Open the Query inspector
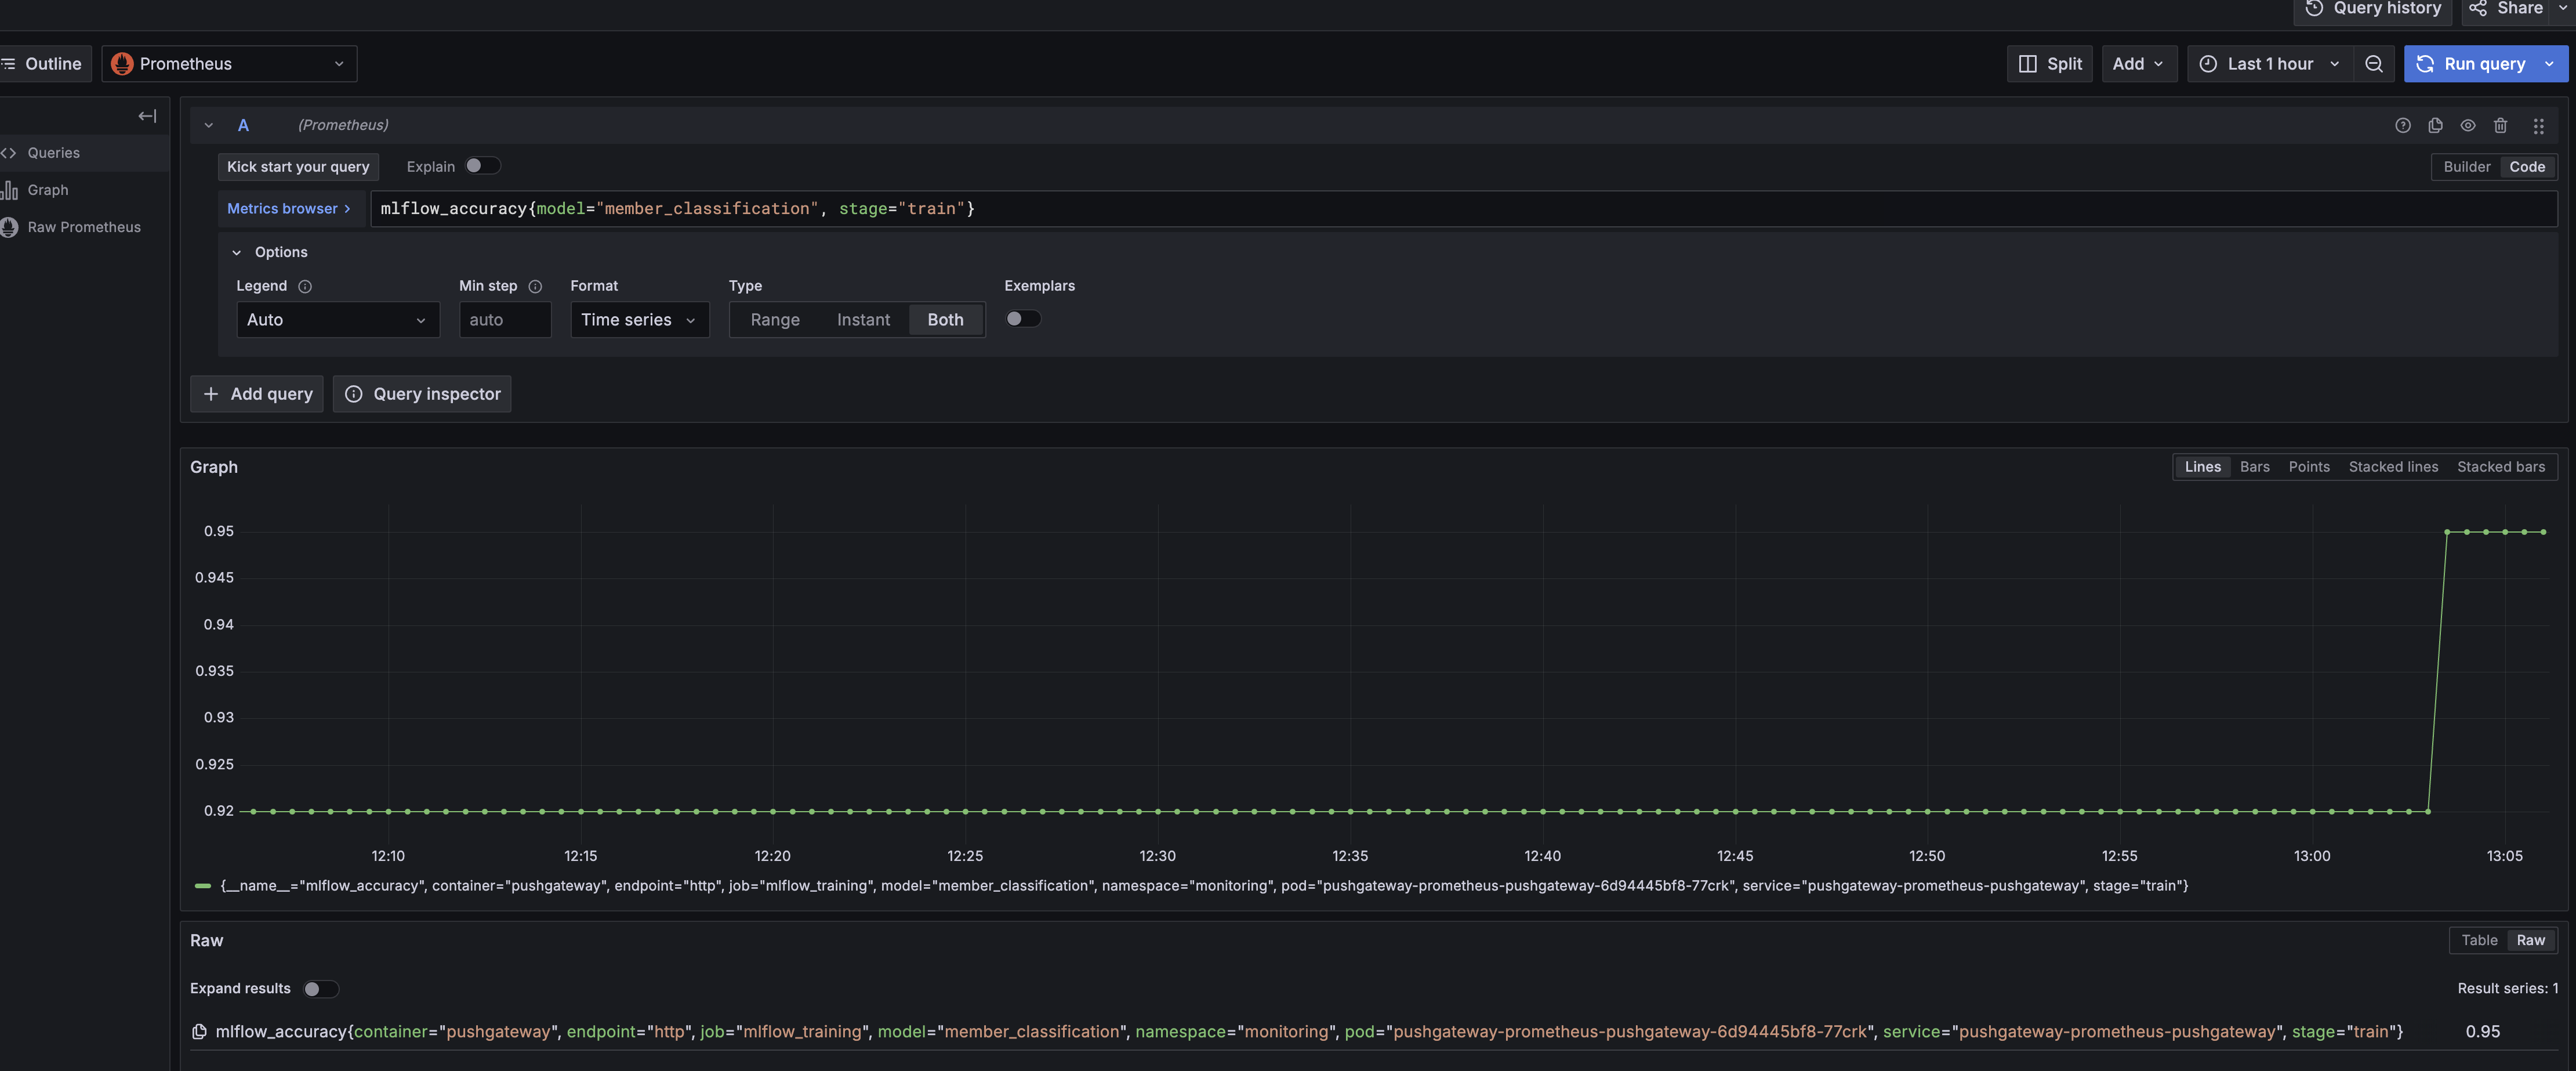Screen dimensions: 2576x1071 click(x=422, y=394)
